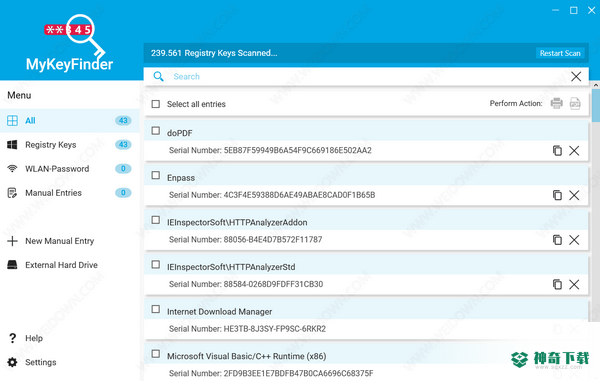Image resolution: width=600 pixels, height=381 pixels.
Task: Click Restart Scan button
Action: [560, 53]
